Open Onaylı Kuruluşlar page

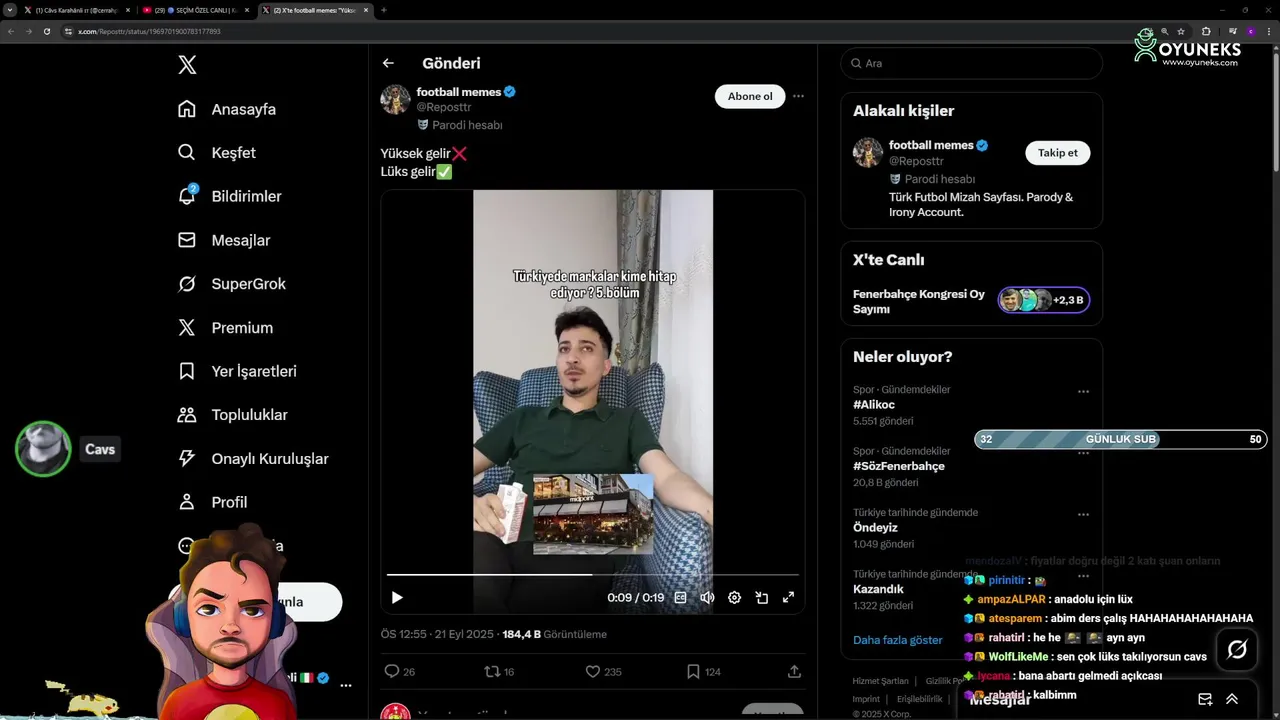252,458
